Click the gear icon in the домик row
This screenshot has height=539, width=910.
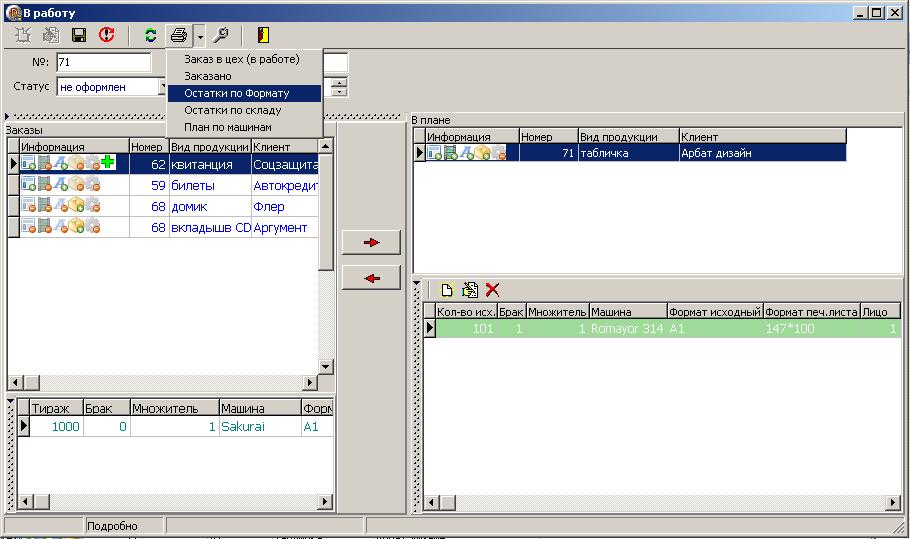pyautogui.click(x=92, y=205)
